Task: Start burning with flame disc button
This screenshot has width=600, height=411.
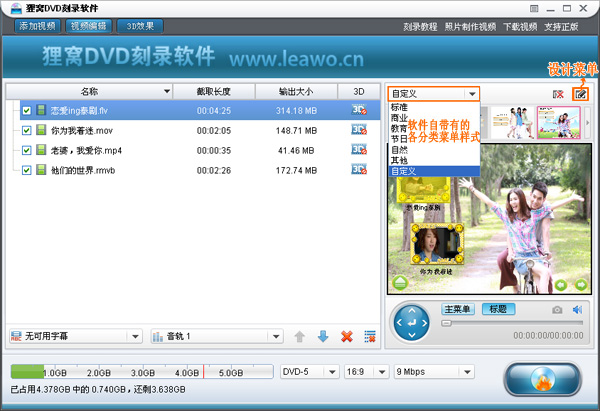Action: click(543, 379)
